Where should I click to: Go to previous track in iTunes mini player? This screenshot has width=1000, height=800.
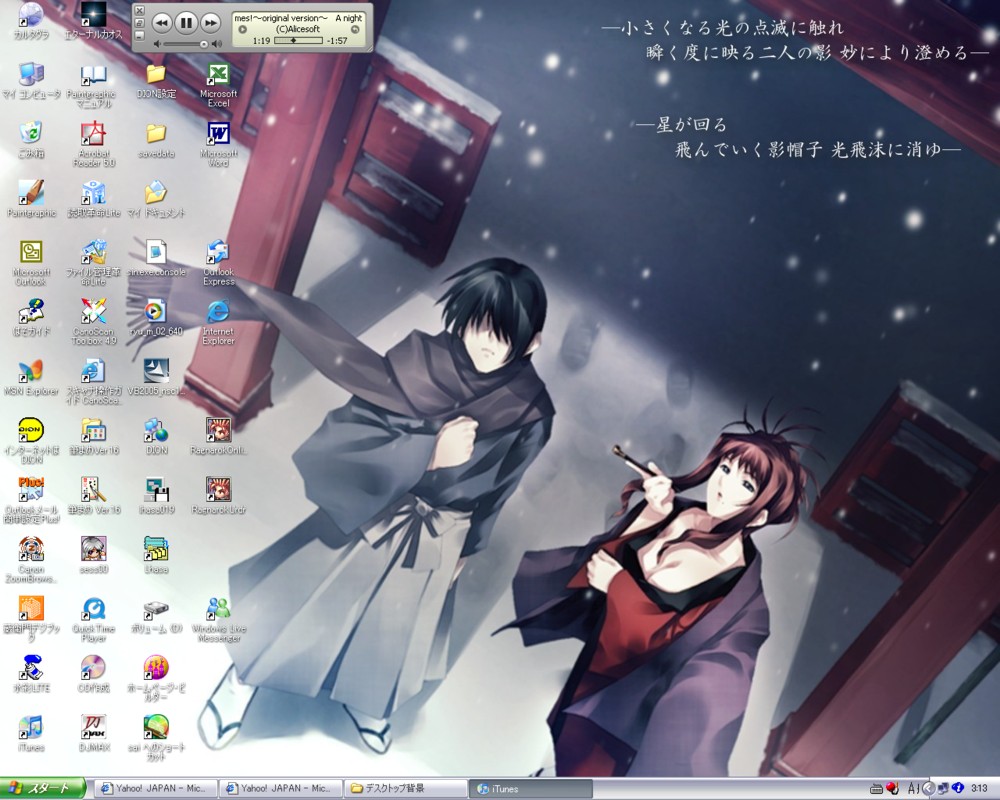162,24
